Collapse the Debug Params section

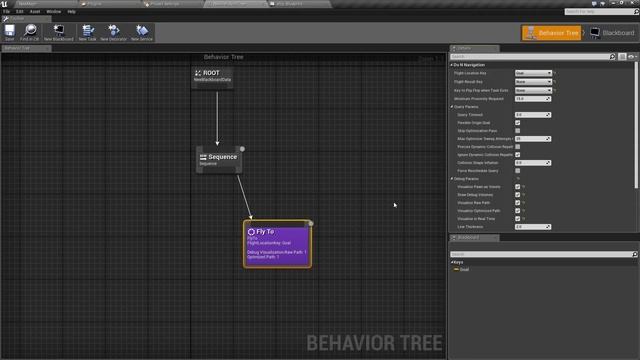point(452,179)
